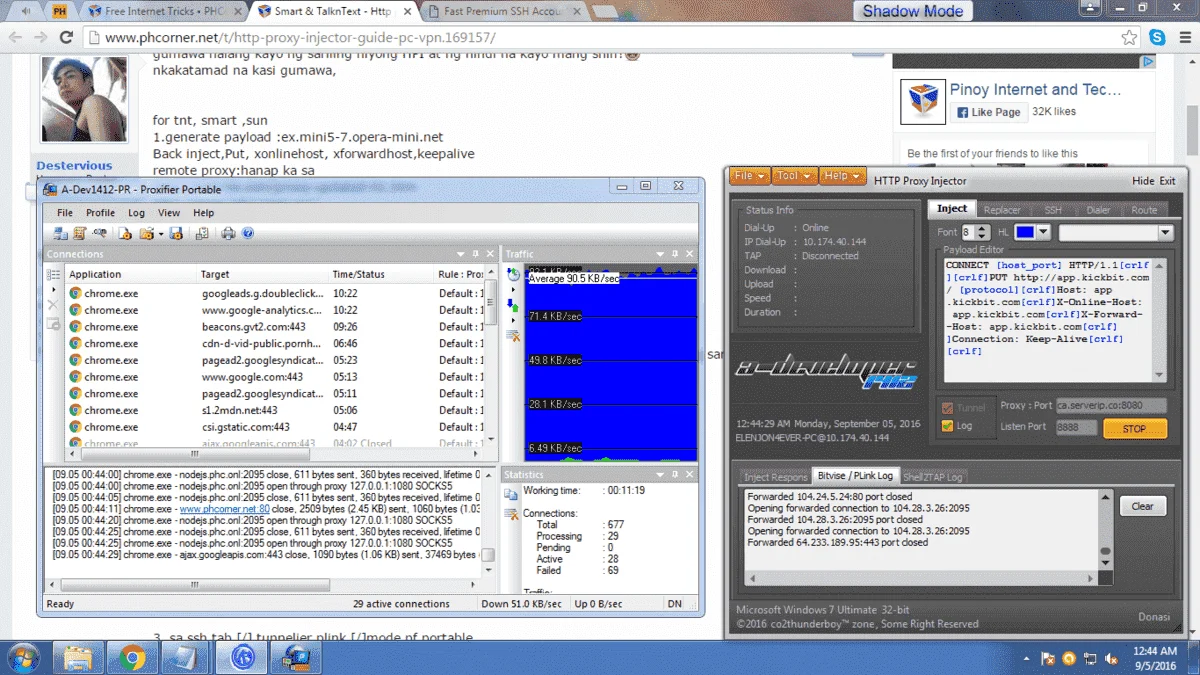
Task: Click Save Profile disk icon in Proxifier
Action: (x=176, y=233)
